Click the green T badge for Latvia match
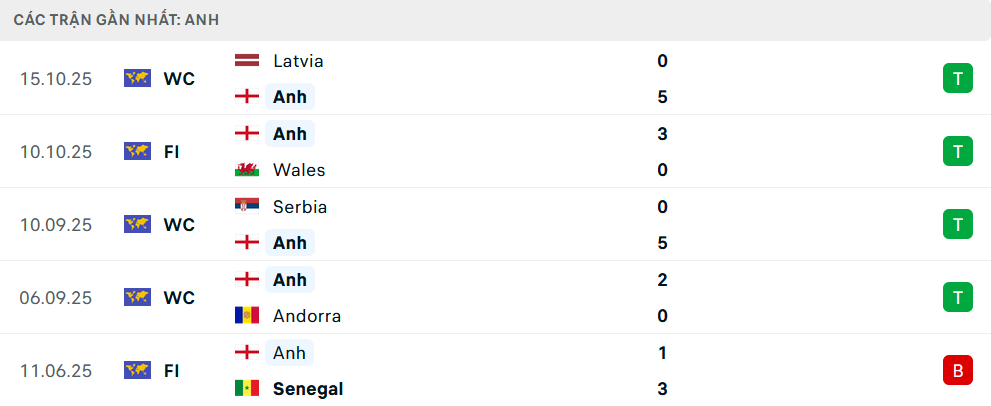The image size is (991, 406). [x=957, y=78]
